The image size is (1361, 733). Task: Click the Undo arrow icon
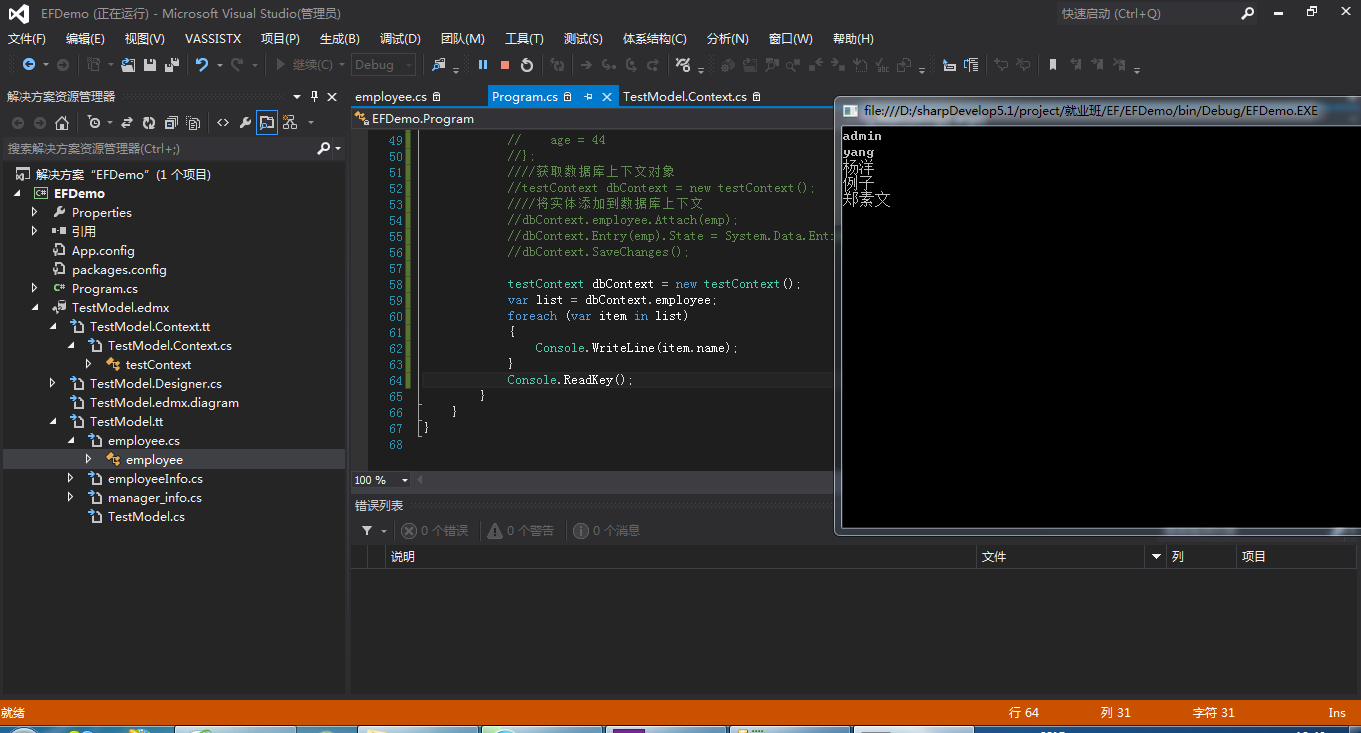click(202, 65)
